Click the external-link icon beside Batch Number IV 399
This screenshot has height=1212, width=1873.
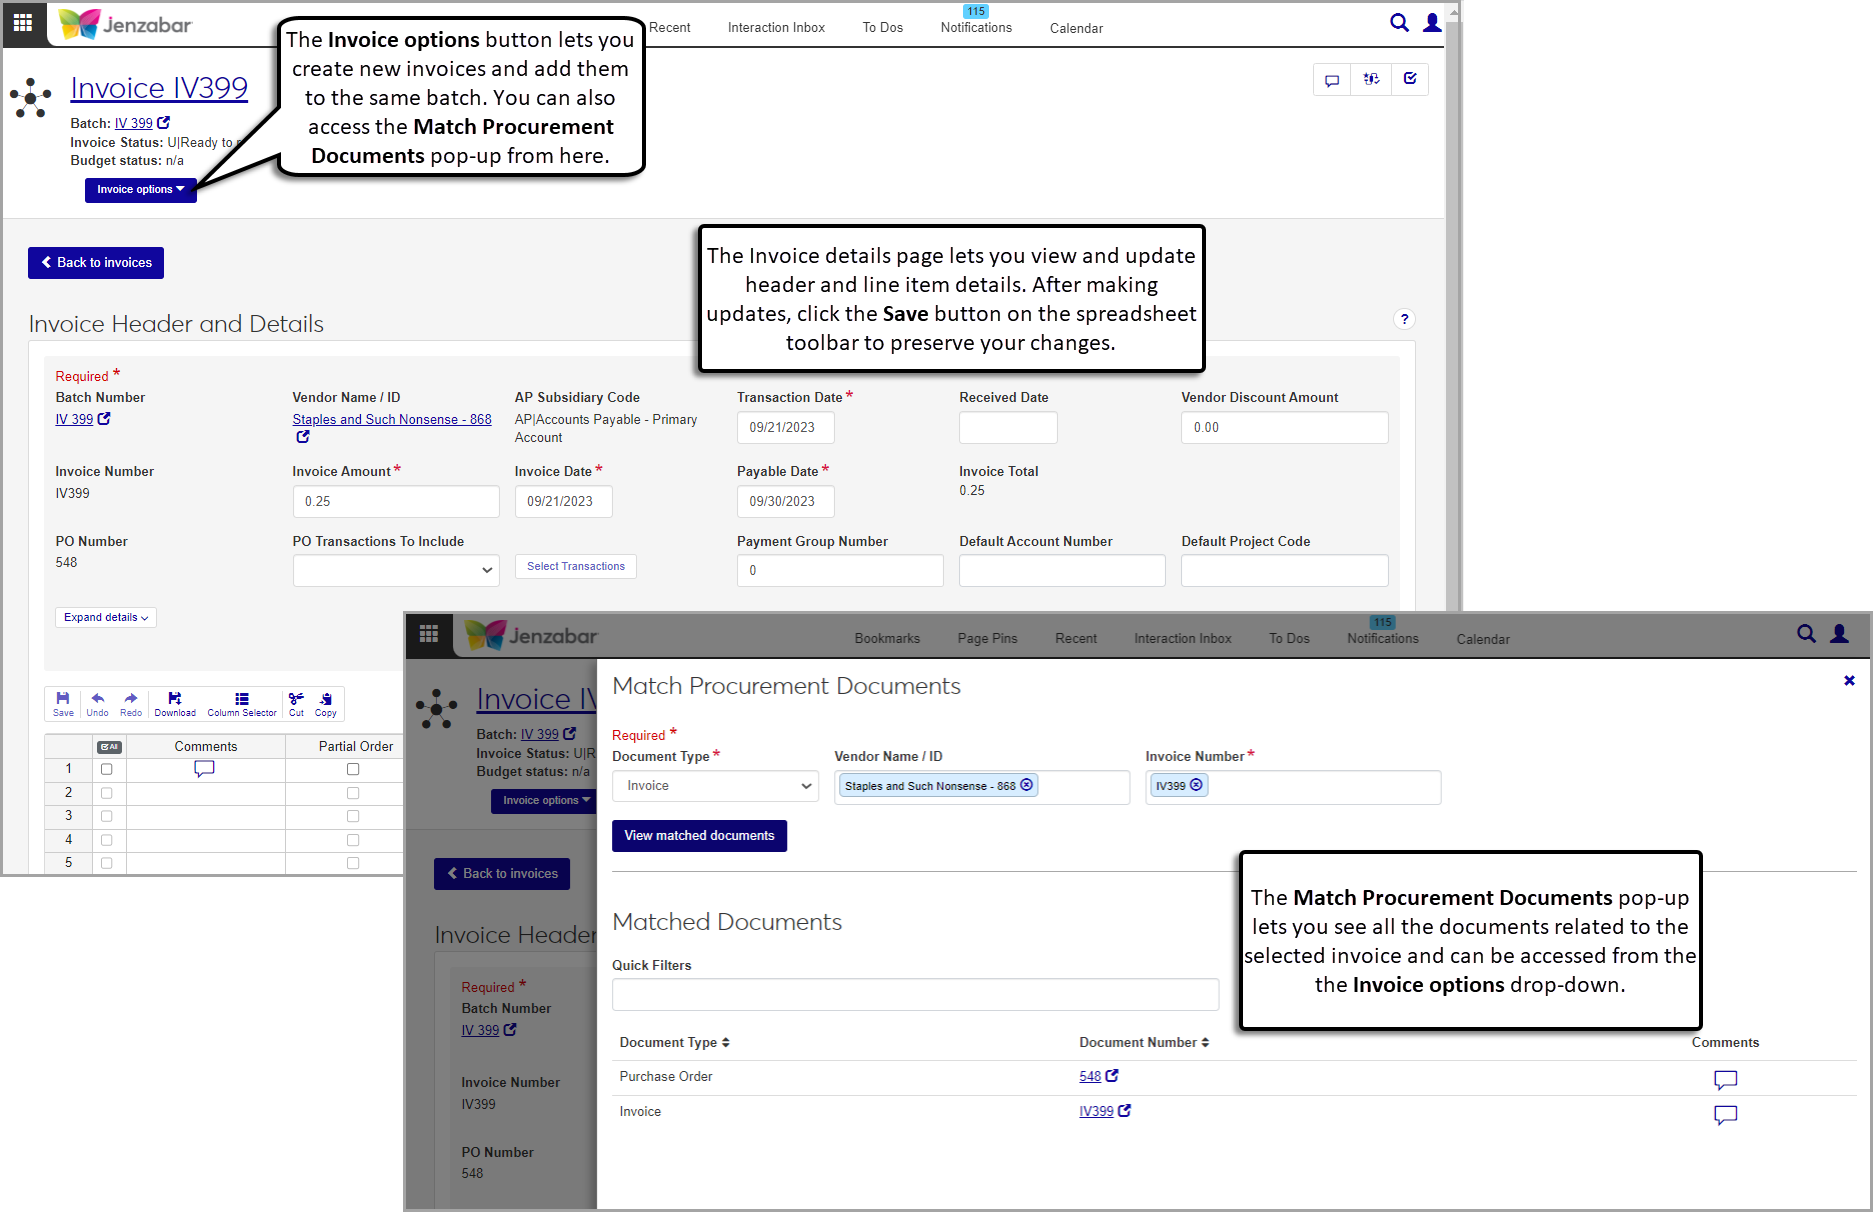pyautogui.click(x=104, y=419)
